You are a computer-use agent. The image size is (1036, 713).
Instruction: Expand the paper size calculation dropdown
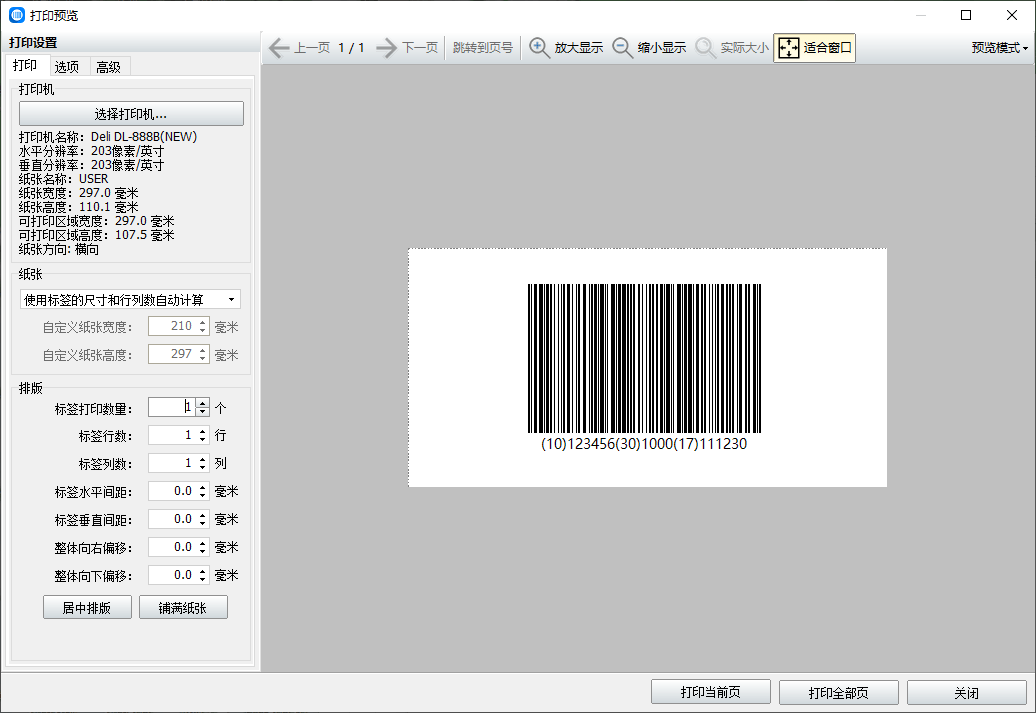pyautogui.click(x=131, y=300)
